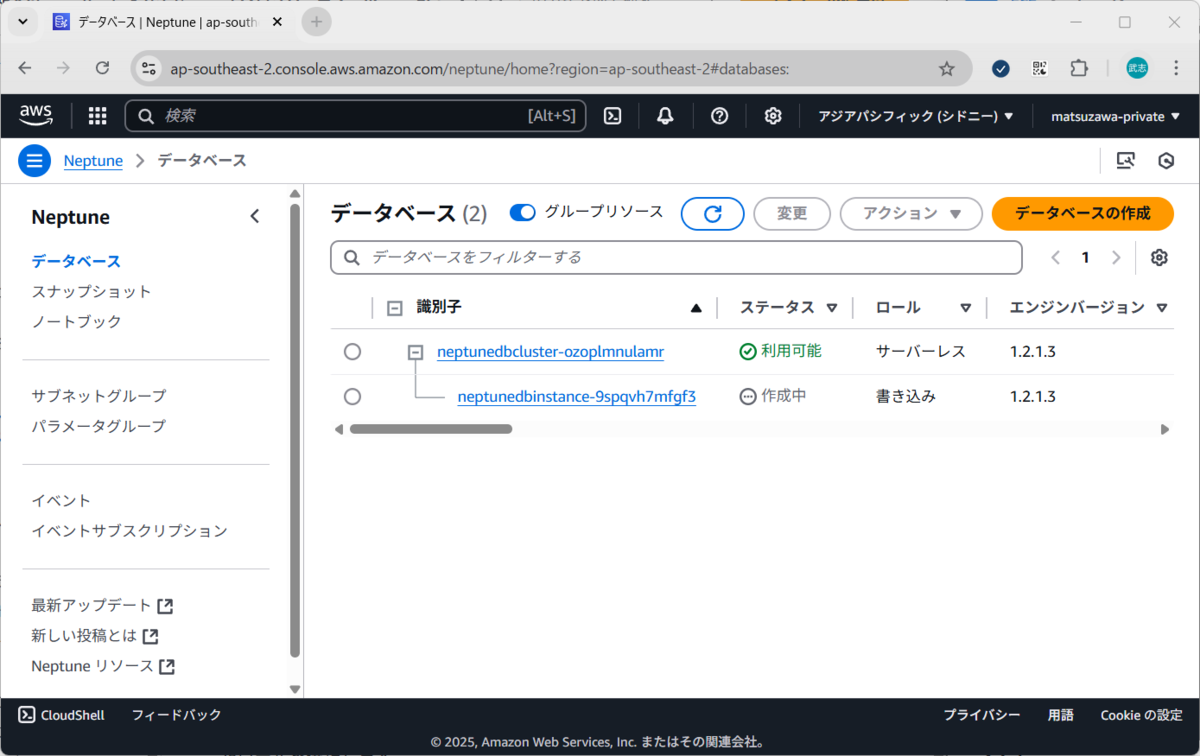Click the Neptune breadcrumb link
The height and width of the screenshot is (756, 1200).
pos(93,161)
